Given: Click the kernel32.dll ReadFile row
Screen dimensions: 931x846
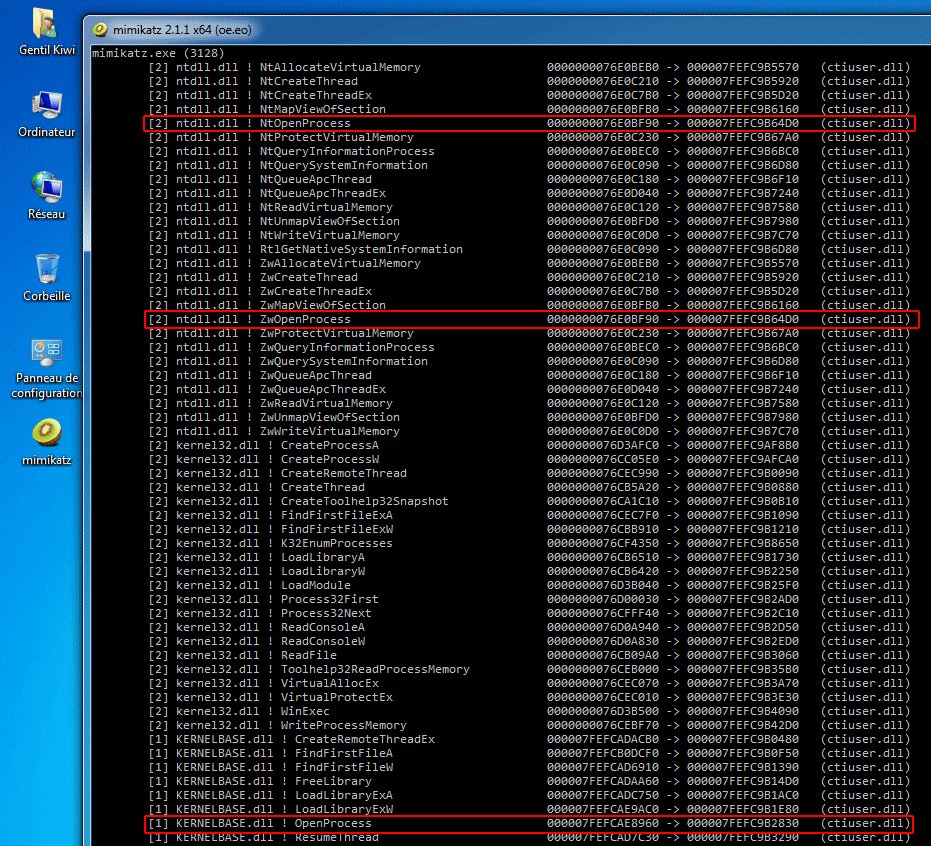Looking at the screenshot, I should pyautogui.click(x=528, y=655).
